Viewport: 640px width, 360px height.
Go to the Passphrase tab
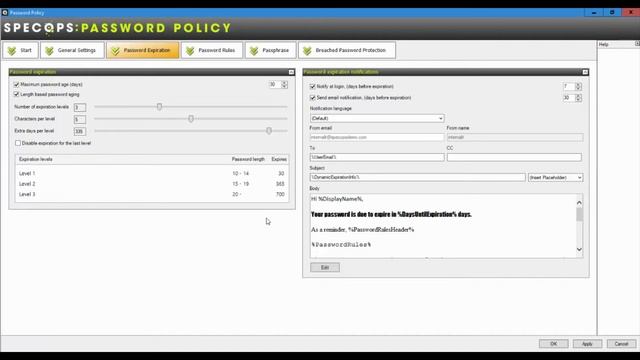[271, 50]
